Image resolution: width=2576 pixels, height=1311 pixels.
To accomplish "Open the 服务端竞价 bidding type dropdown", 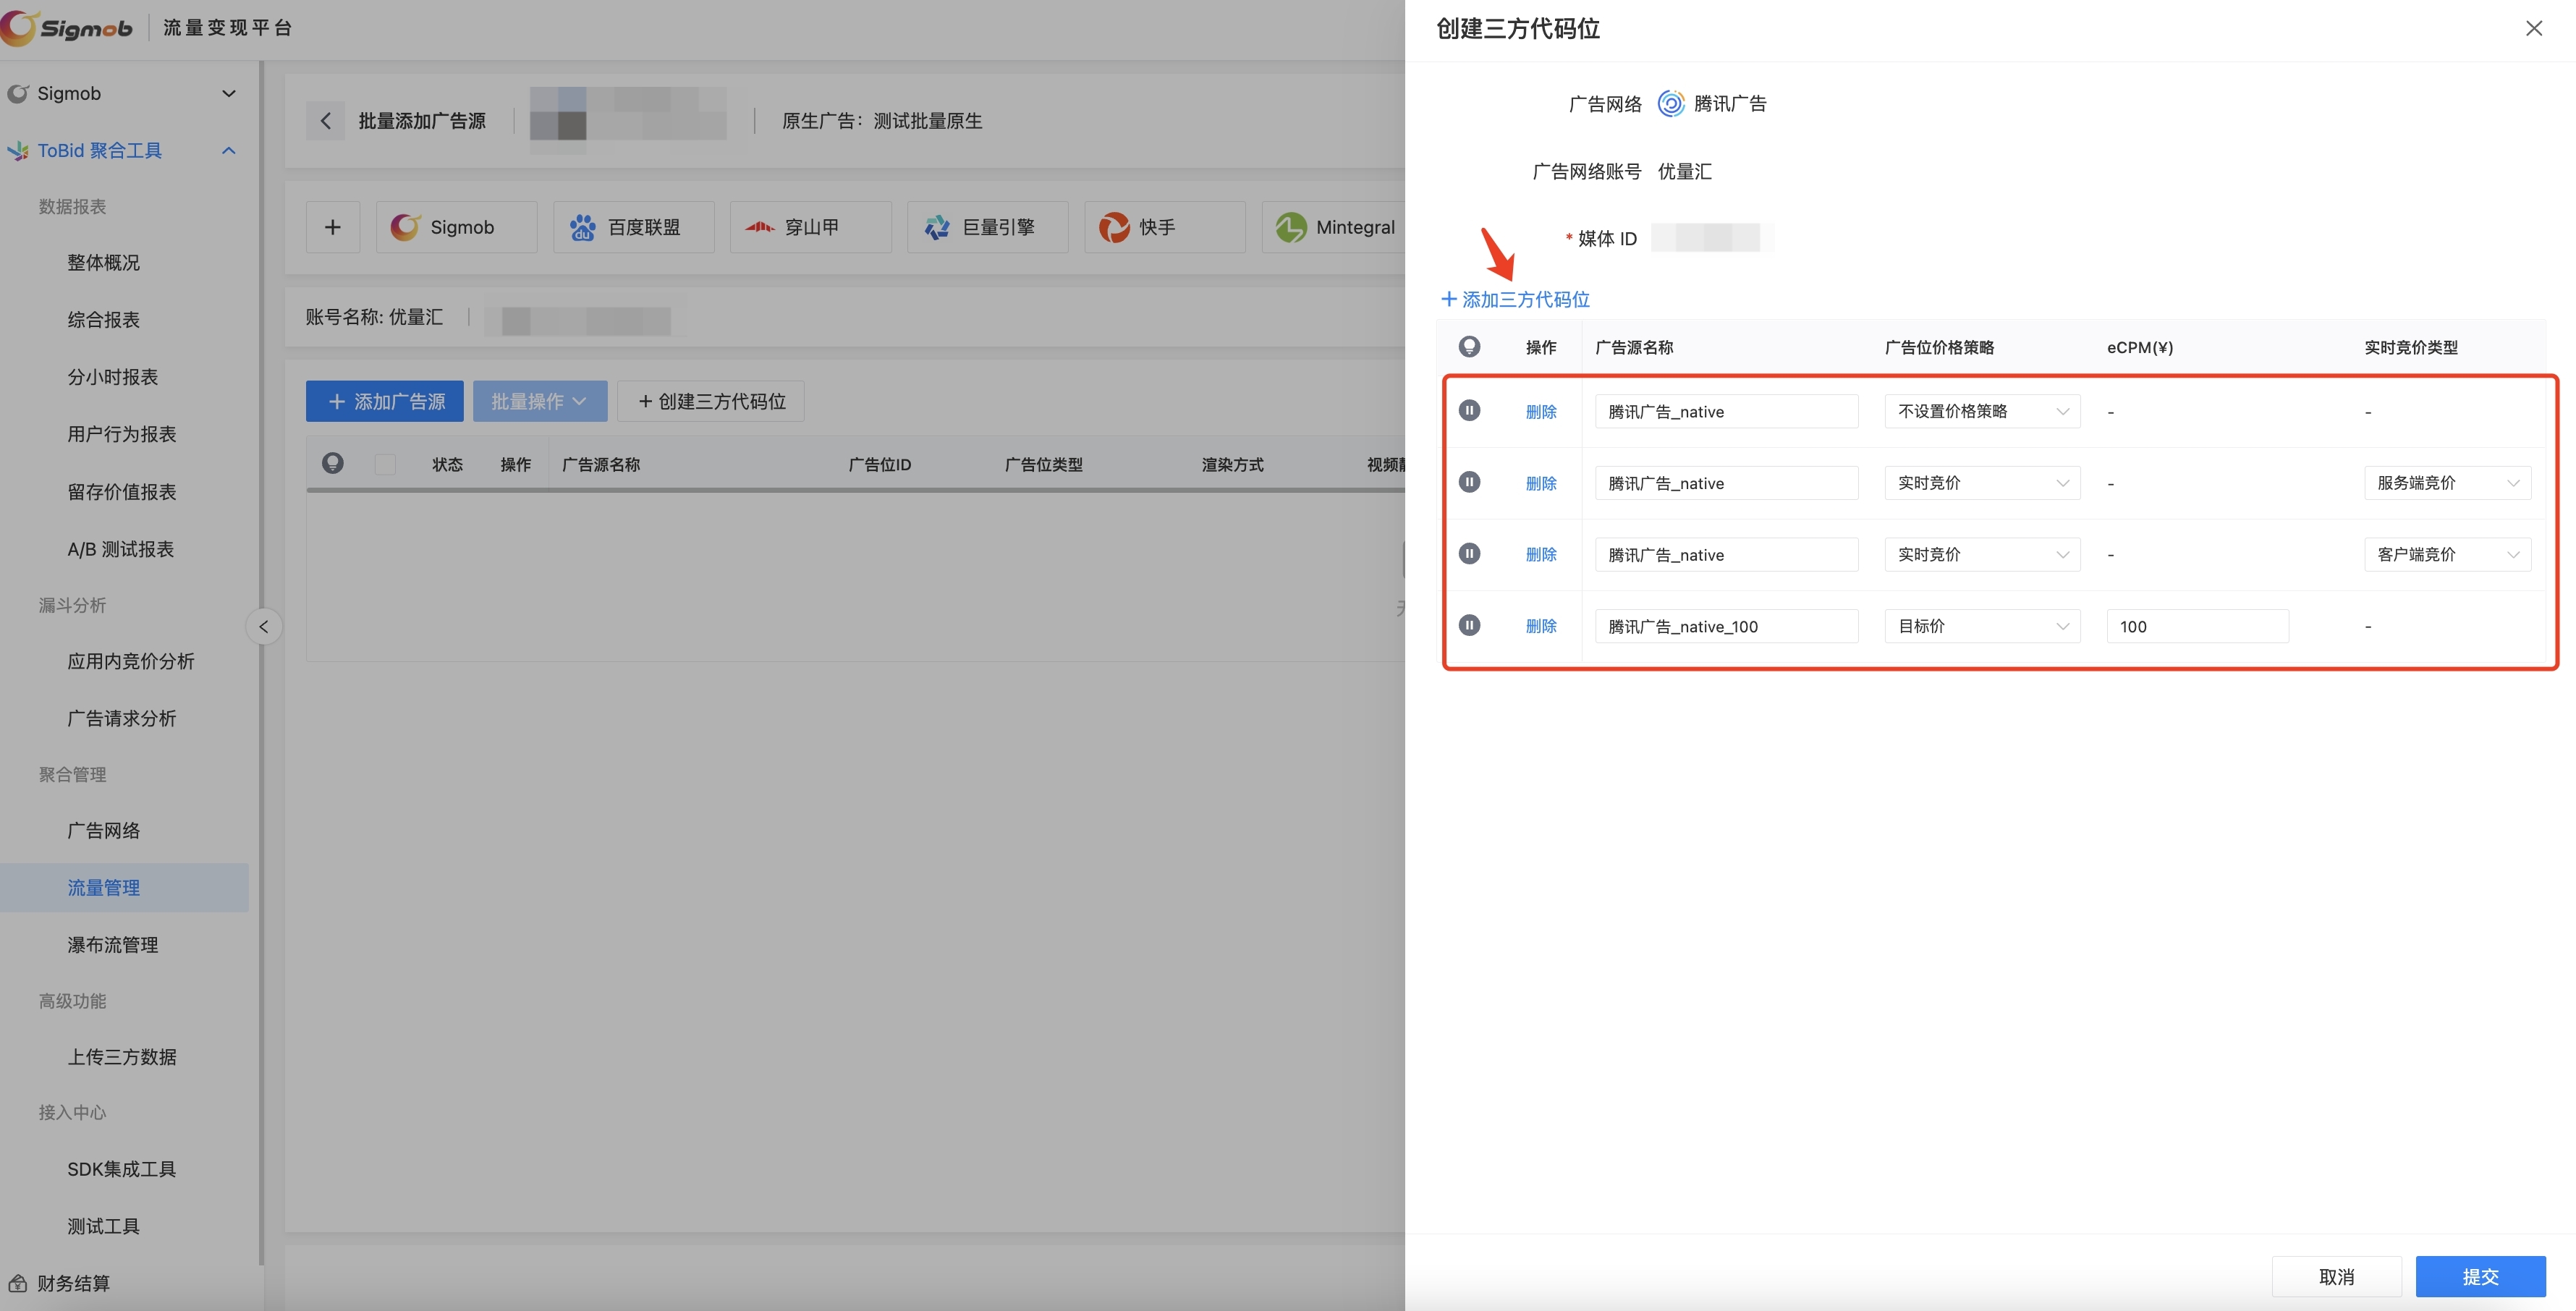I will click(2447, 483).
